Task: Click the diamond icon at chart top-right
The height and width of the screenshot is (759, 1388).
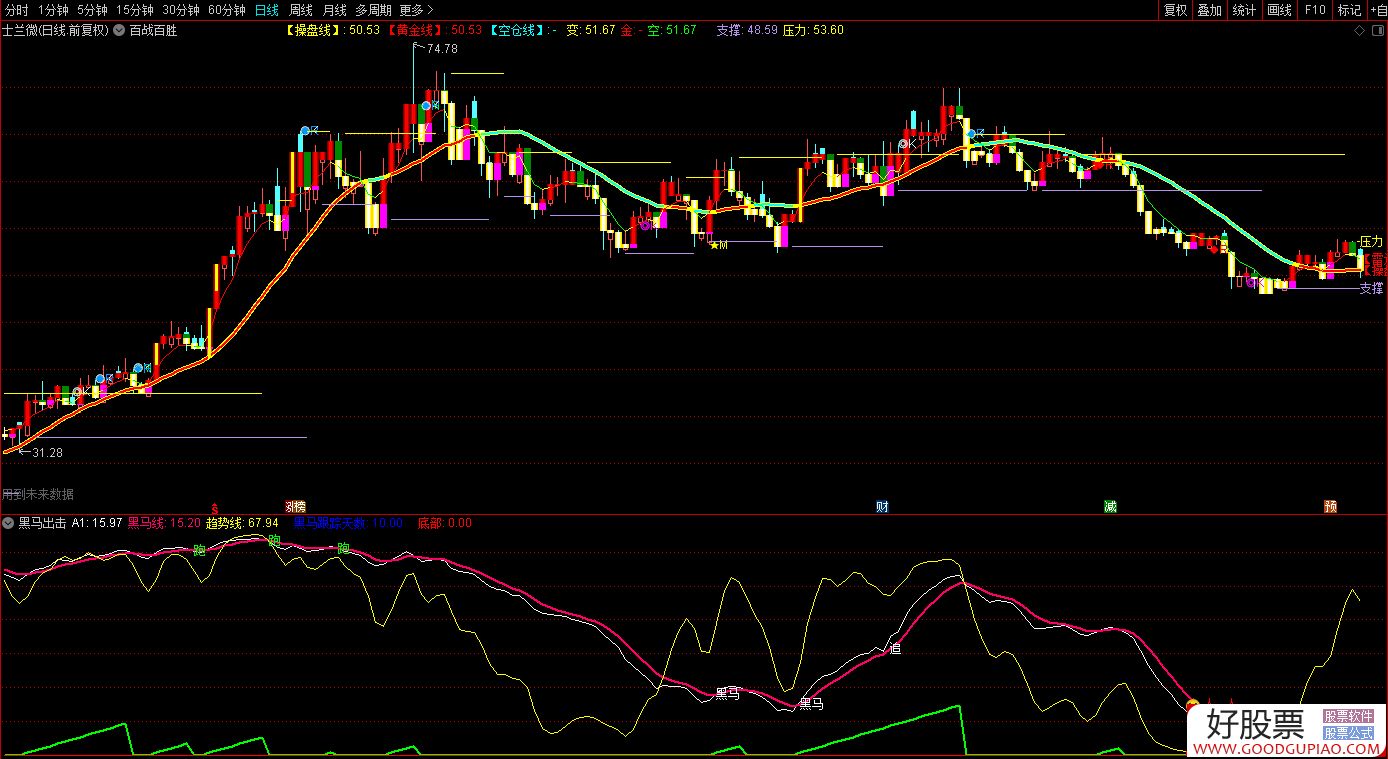Action: pyautogui.click(x=1360, y=31)
